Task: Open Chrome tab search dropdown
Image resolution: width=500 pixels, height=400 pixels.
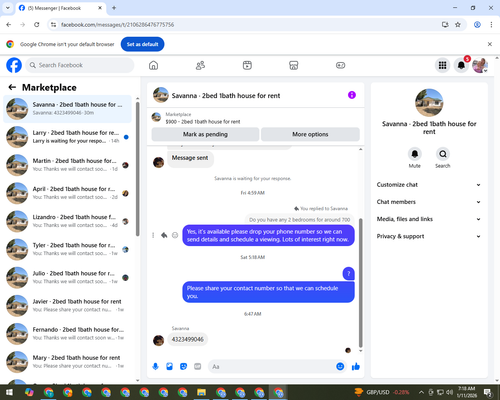Action: click(7, 8)
